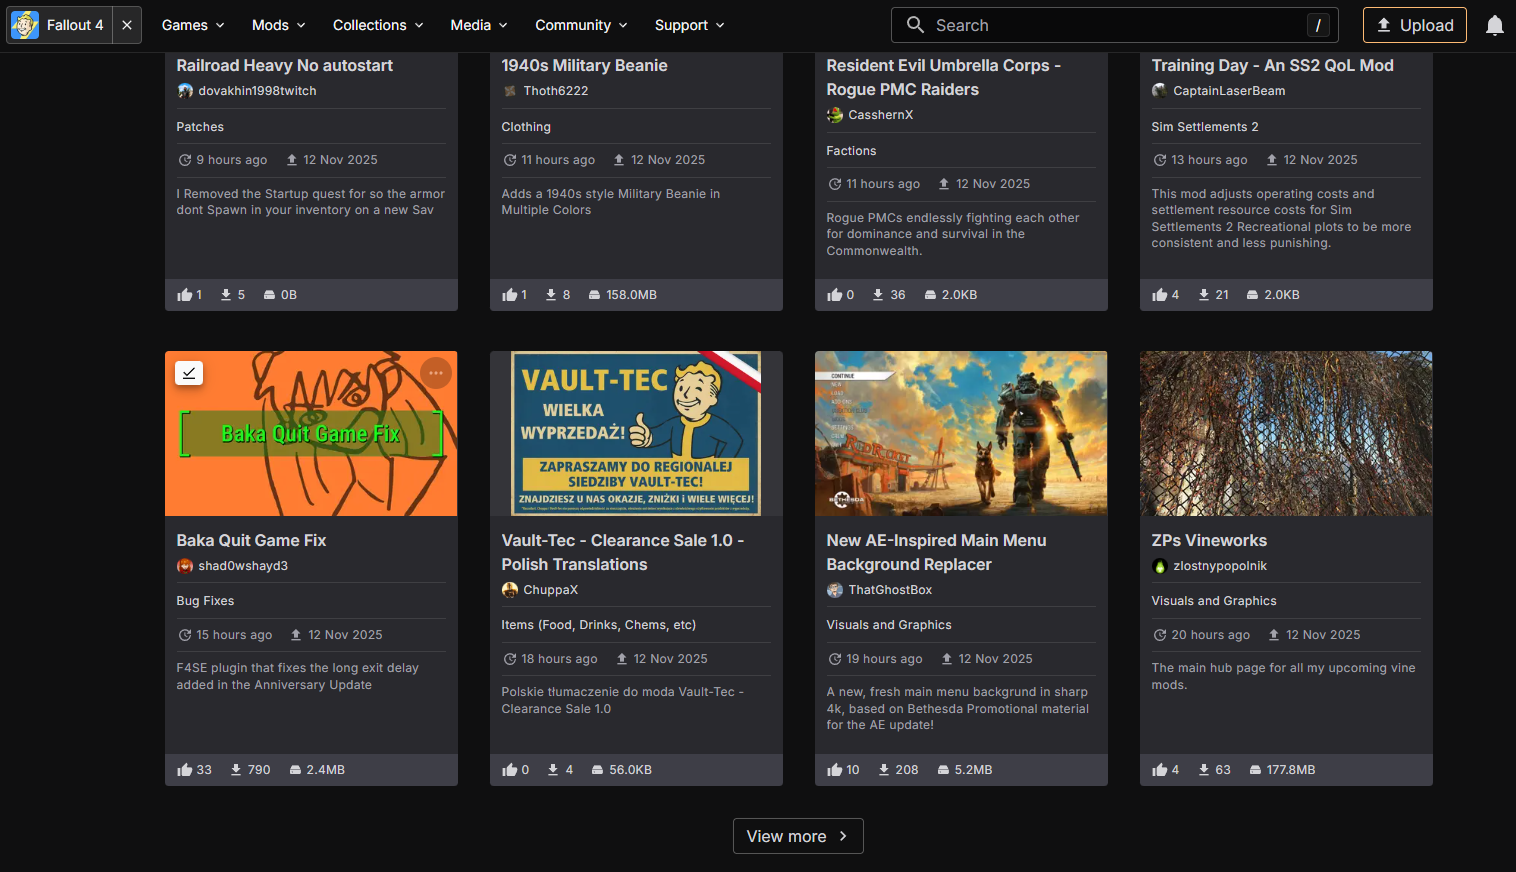Open the ZPs Vineworks mod title
1516x872 pixels.
coord(1209,541)
